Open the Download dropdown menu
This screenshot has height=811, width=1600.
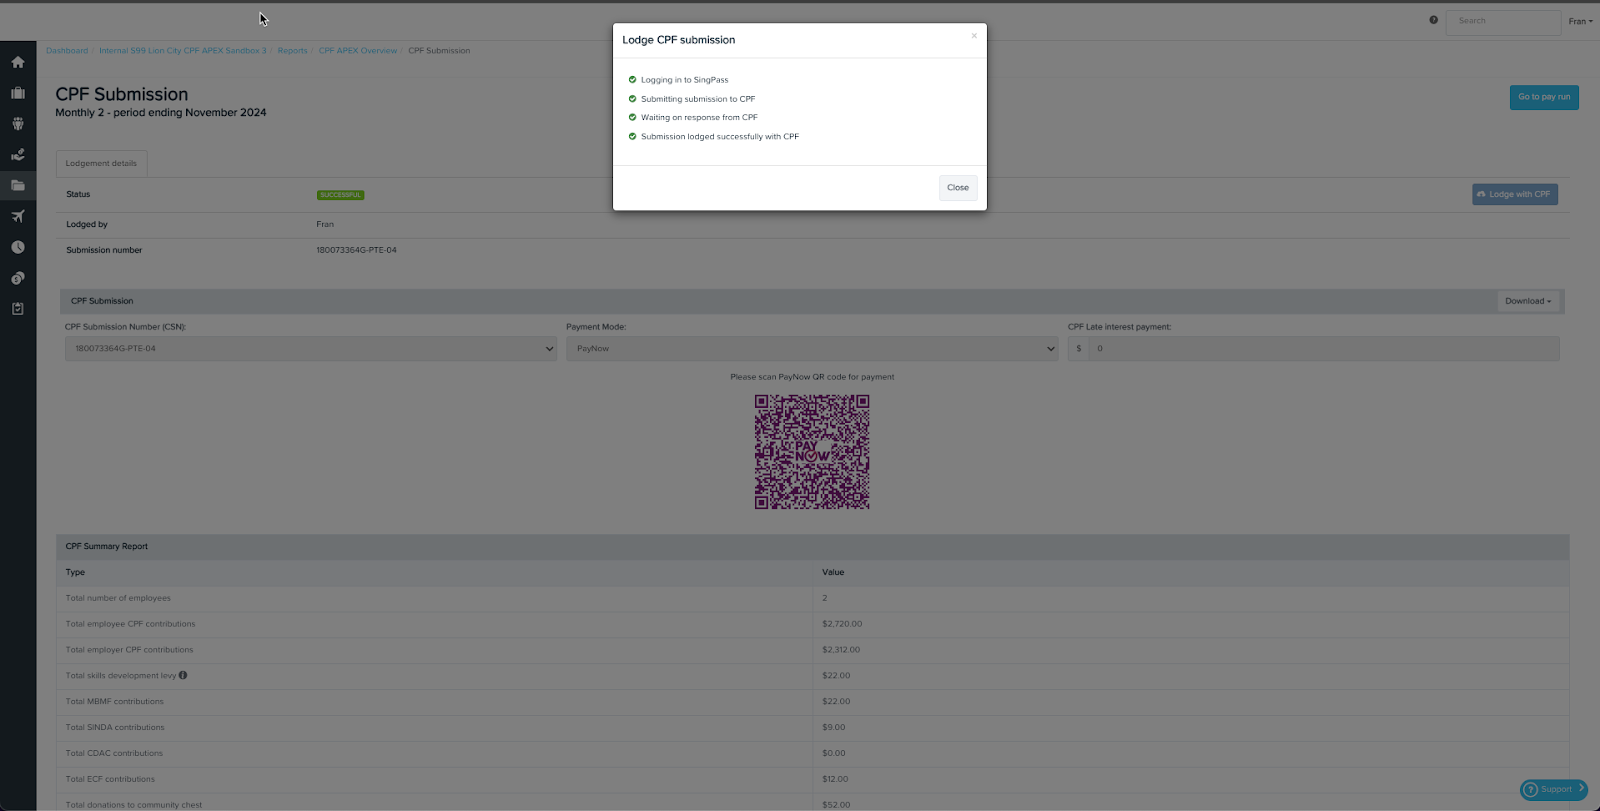(1528, 301)
